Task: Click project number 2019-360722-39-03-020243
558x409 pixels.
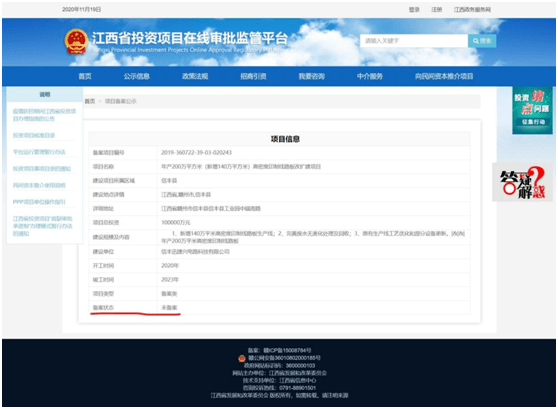Action: 196,153
